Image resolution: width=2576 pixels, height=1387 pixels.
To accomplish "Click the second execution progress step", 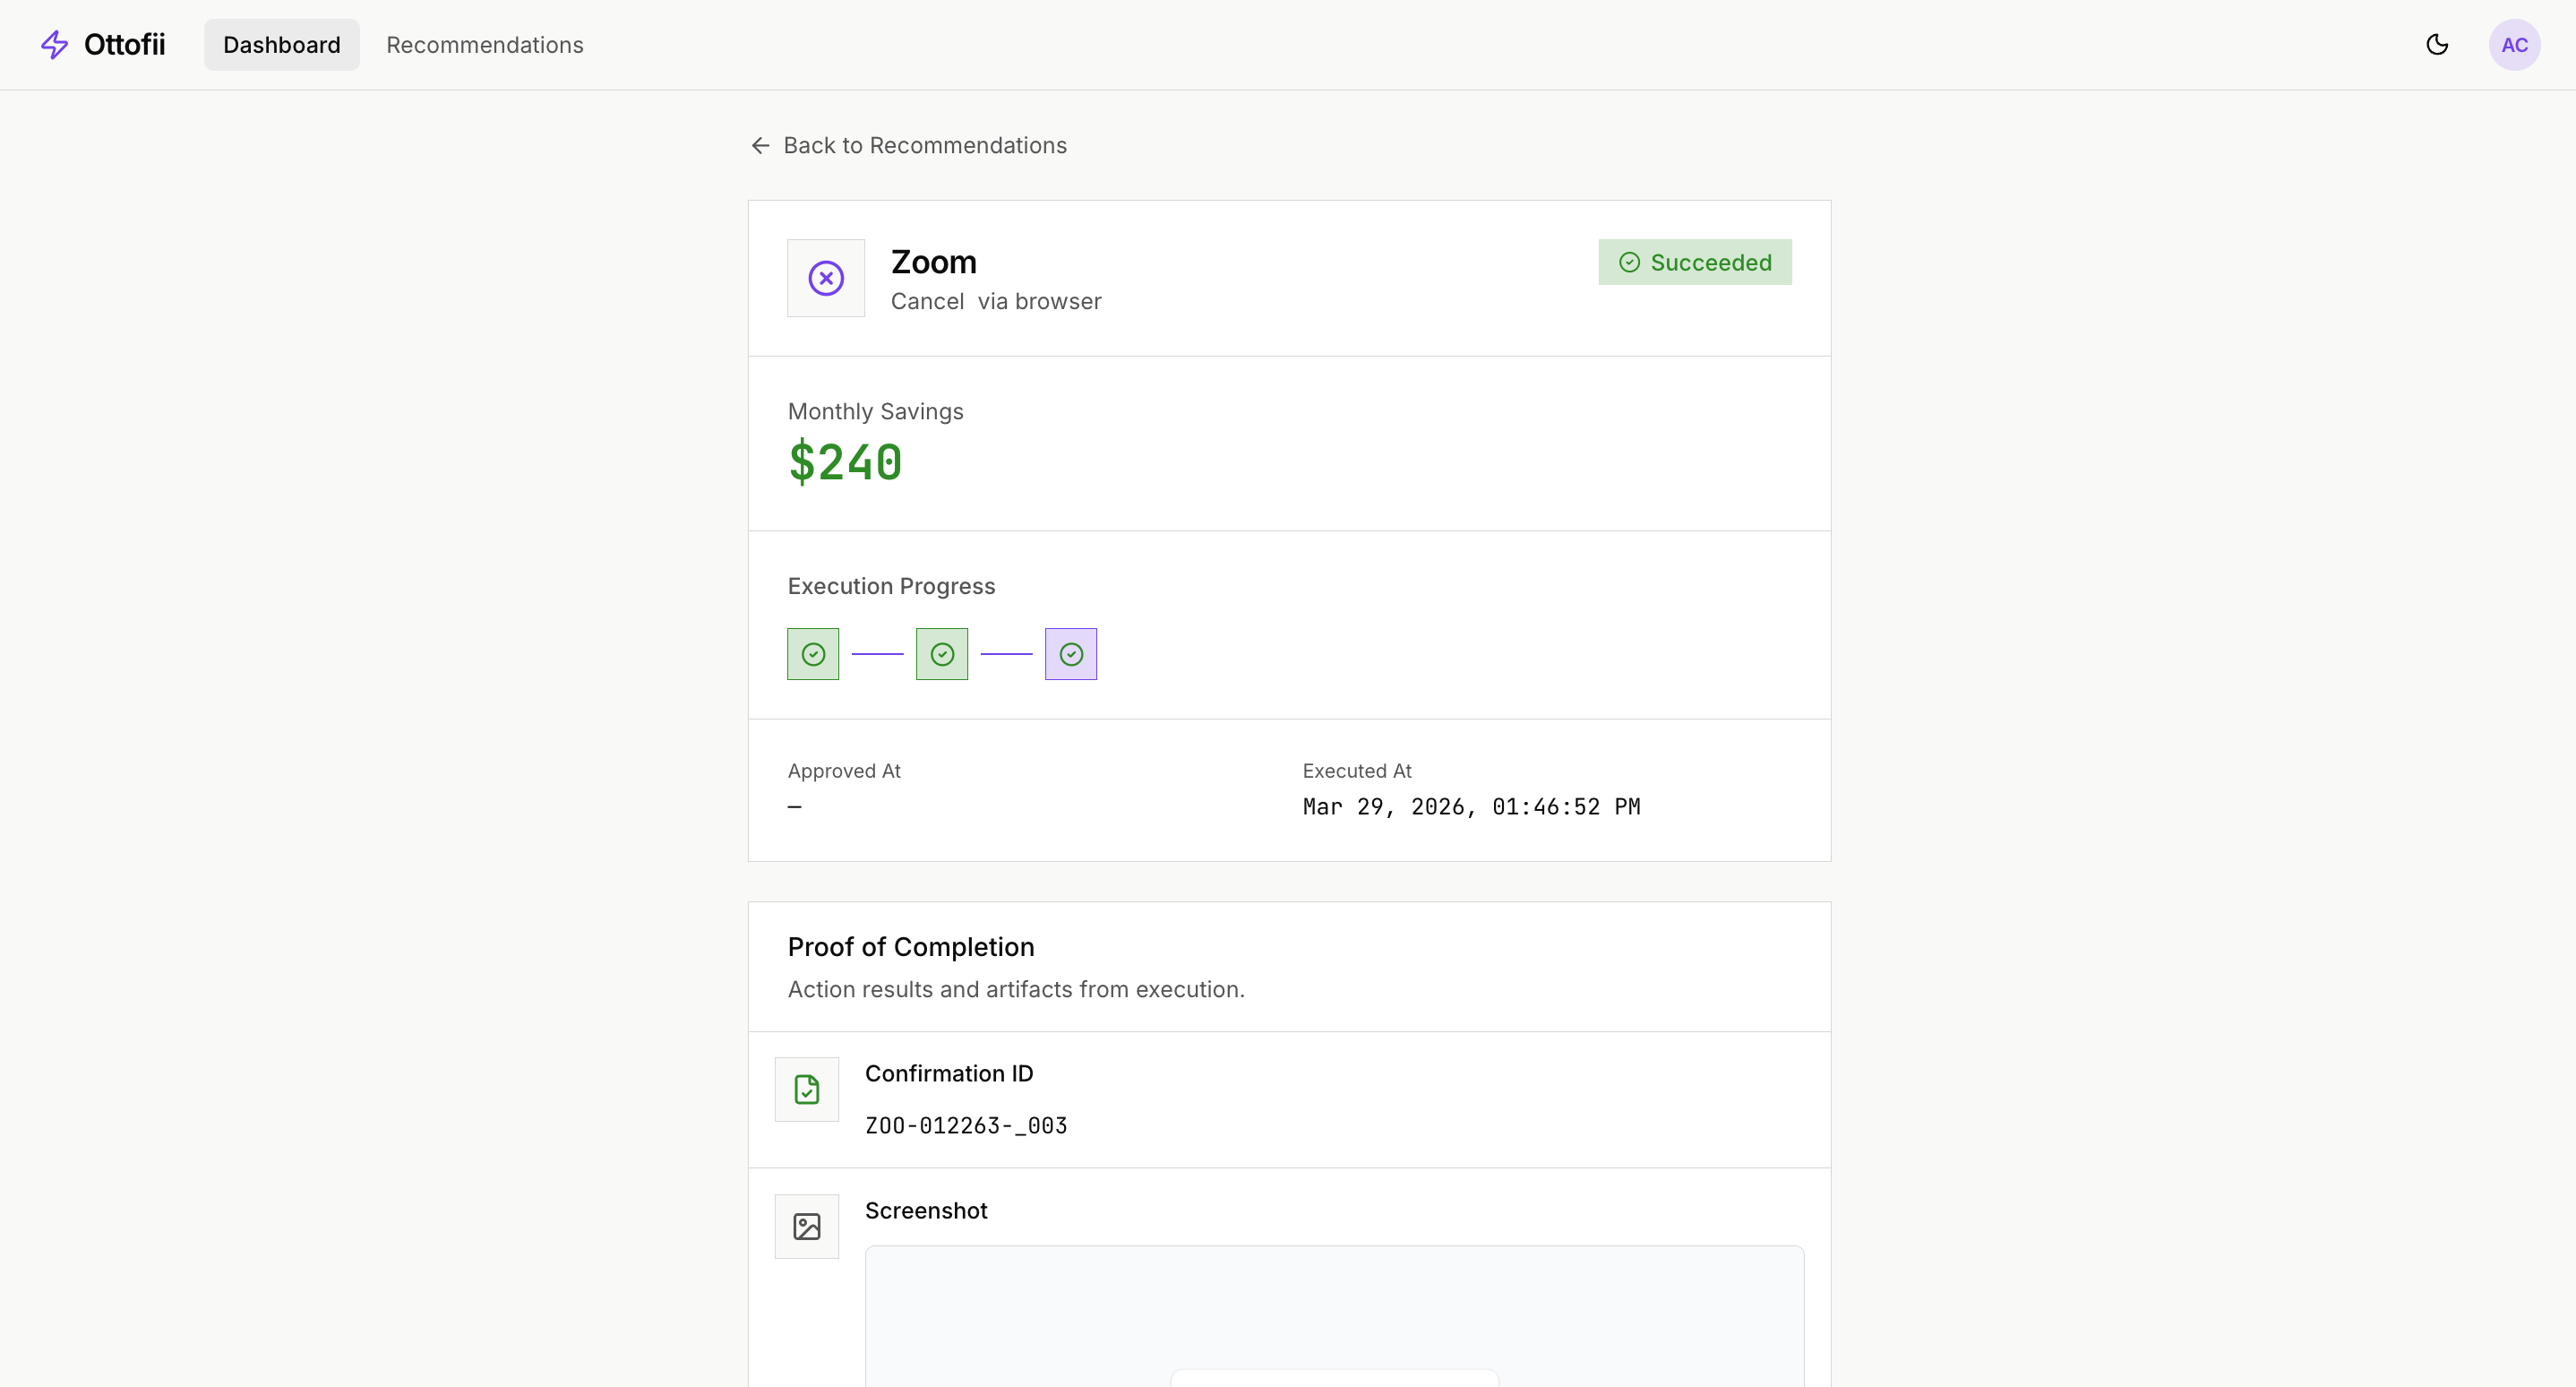I will pyautogui.click(x=942, y=654).
